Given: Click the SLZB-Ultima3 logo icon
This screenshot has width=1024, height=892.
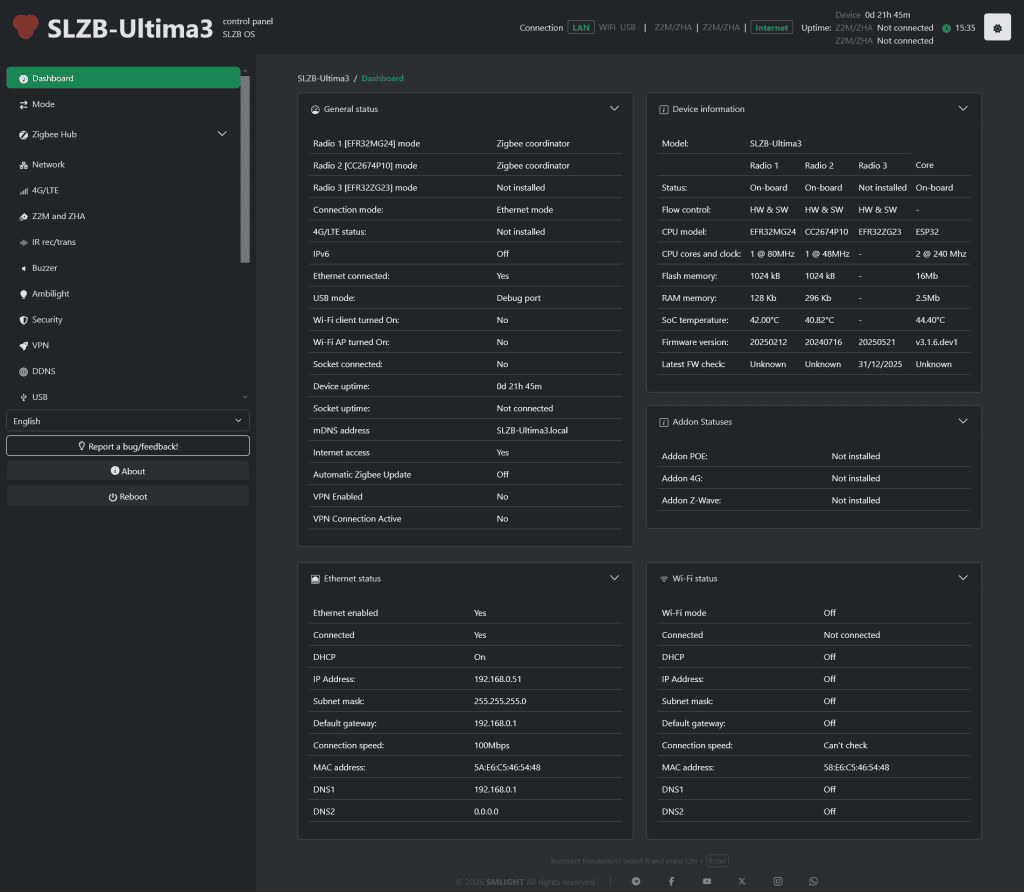Looking at the screenshot, I should pyautogui.click(x=25, y=27).
